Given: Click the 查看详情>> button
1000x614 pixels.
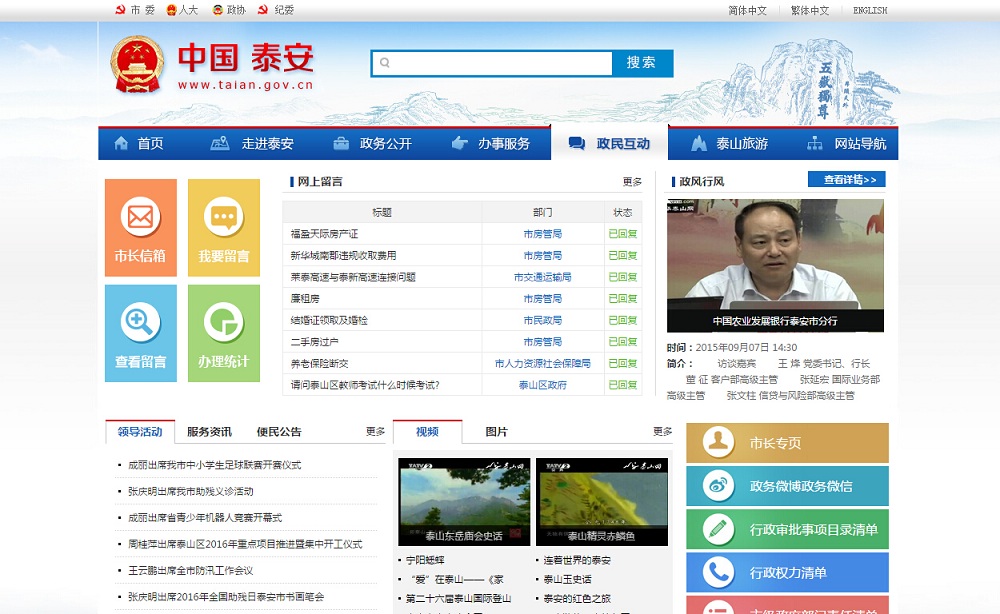Looking at the screenshot, I should [x=846, y=180].
